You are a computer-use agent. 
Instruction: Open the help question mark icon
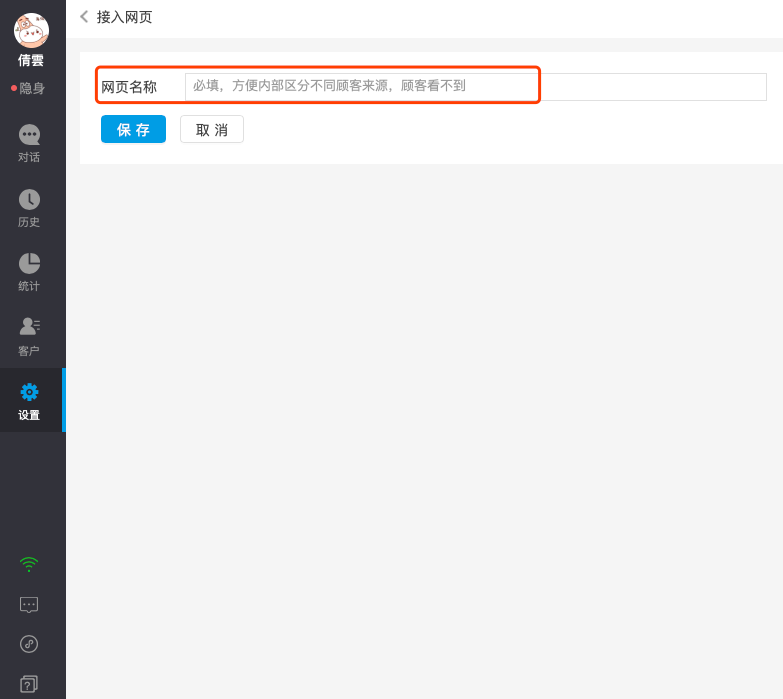pyautogui.click(x=29, y=684)
